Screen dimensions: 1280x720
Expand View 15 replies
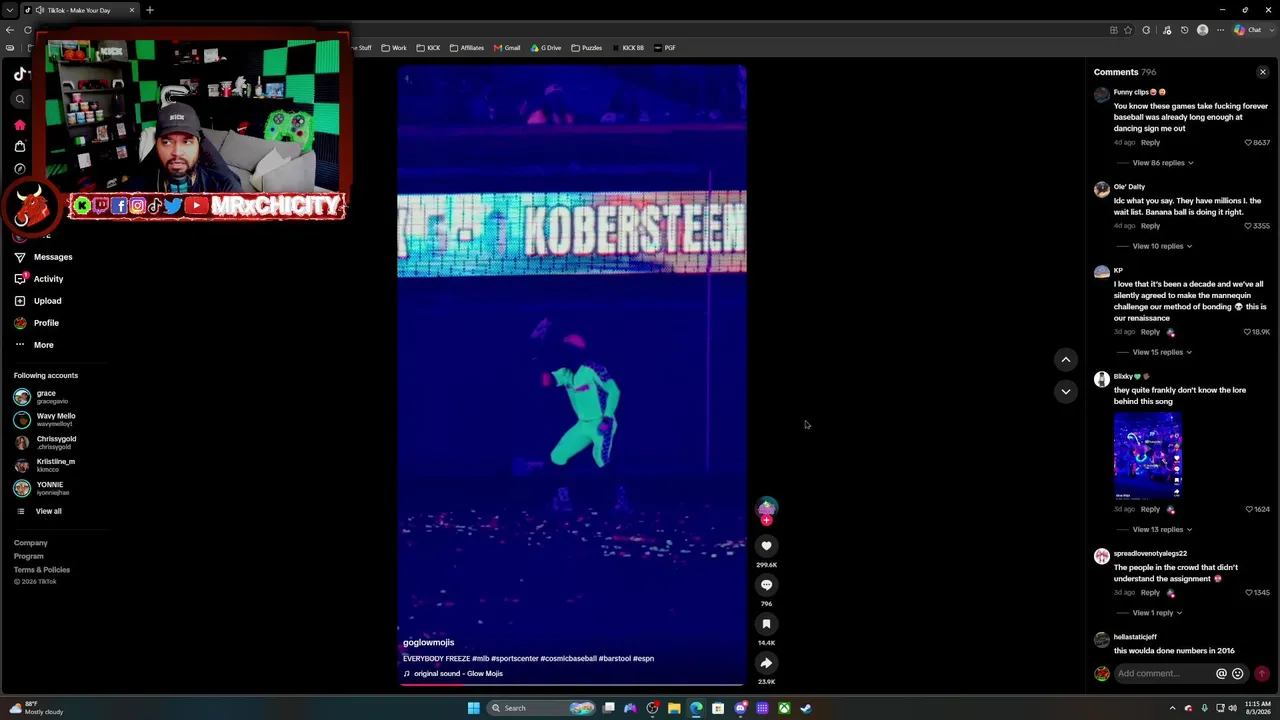click(x=1162, y=352)
